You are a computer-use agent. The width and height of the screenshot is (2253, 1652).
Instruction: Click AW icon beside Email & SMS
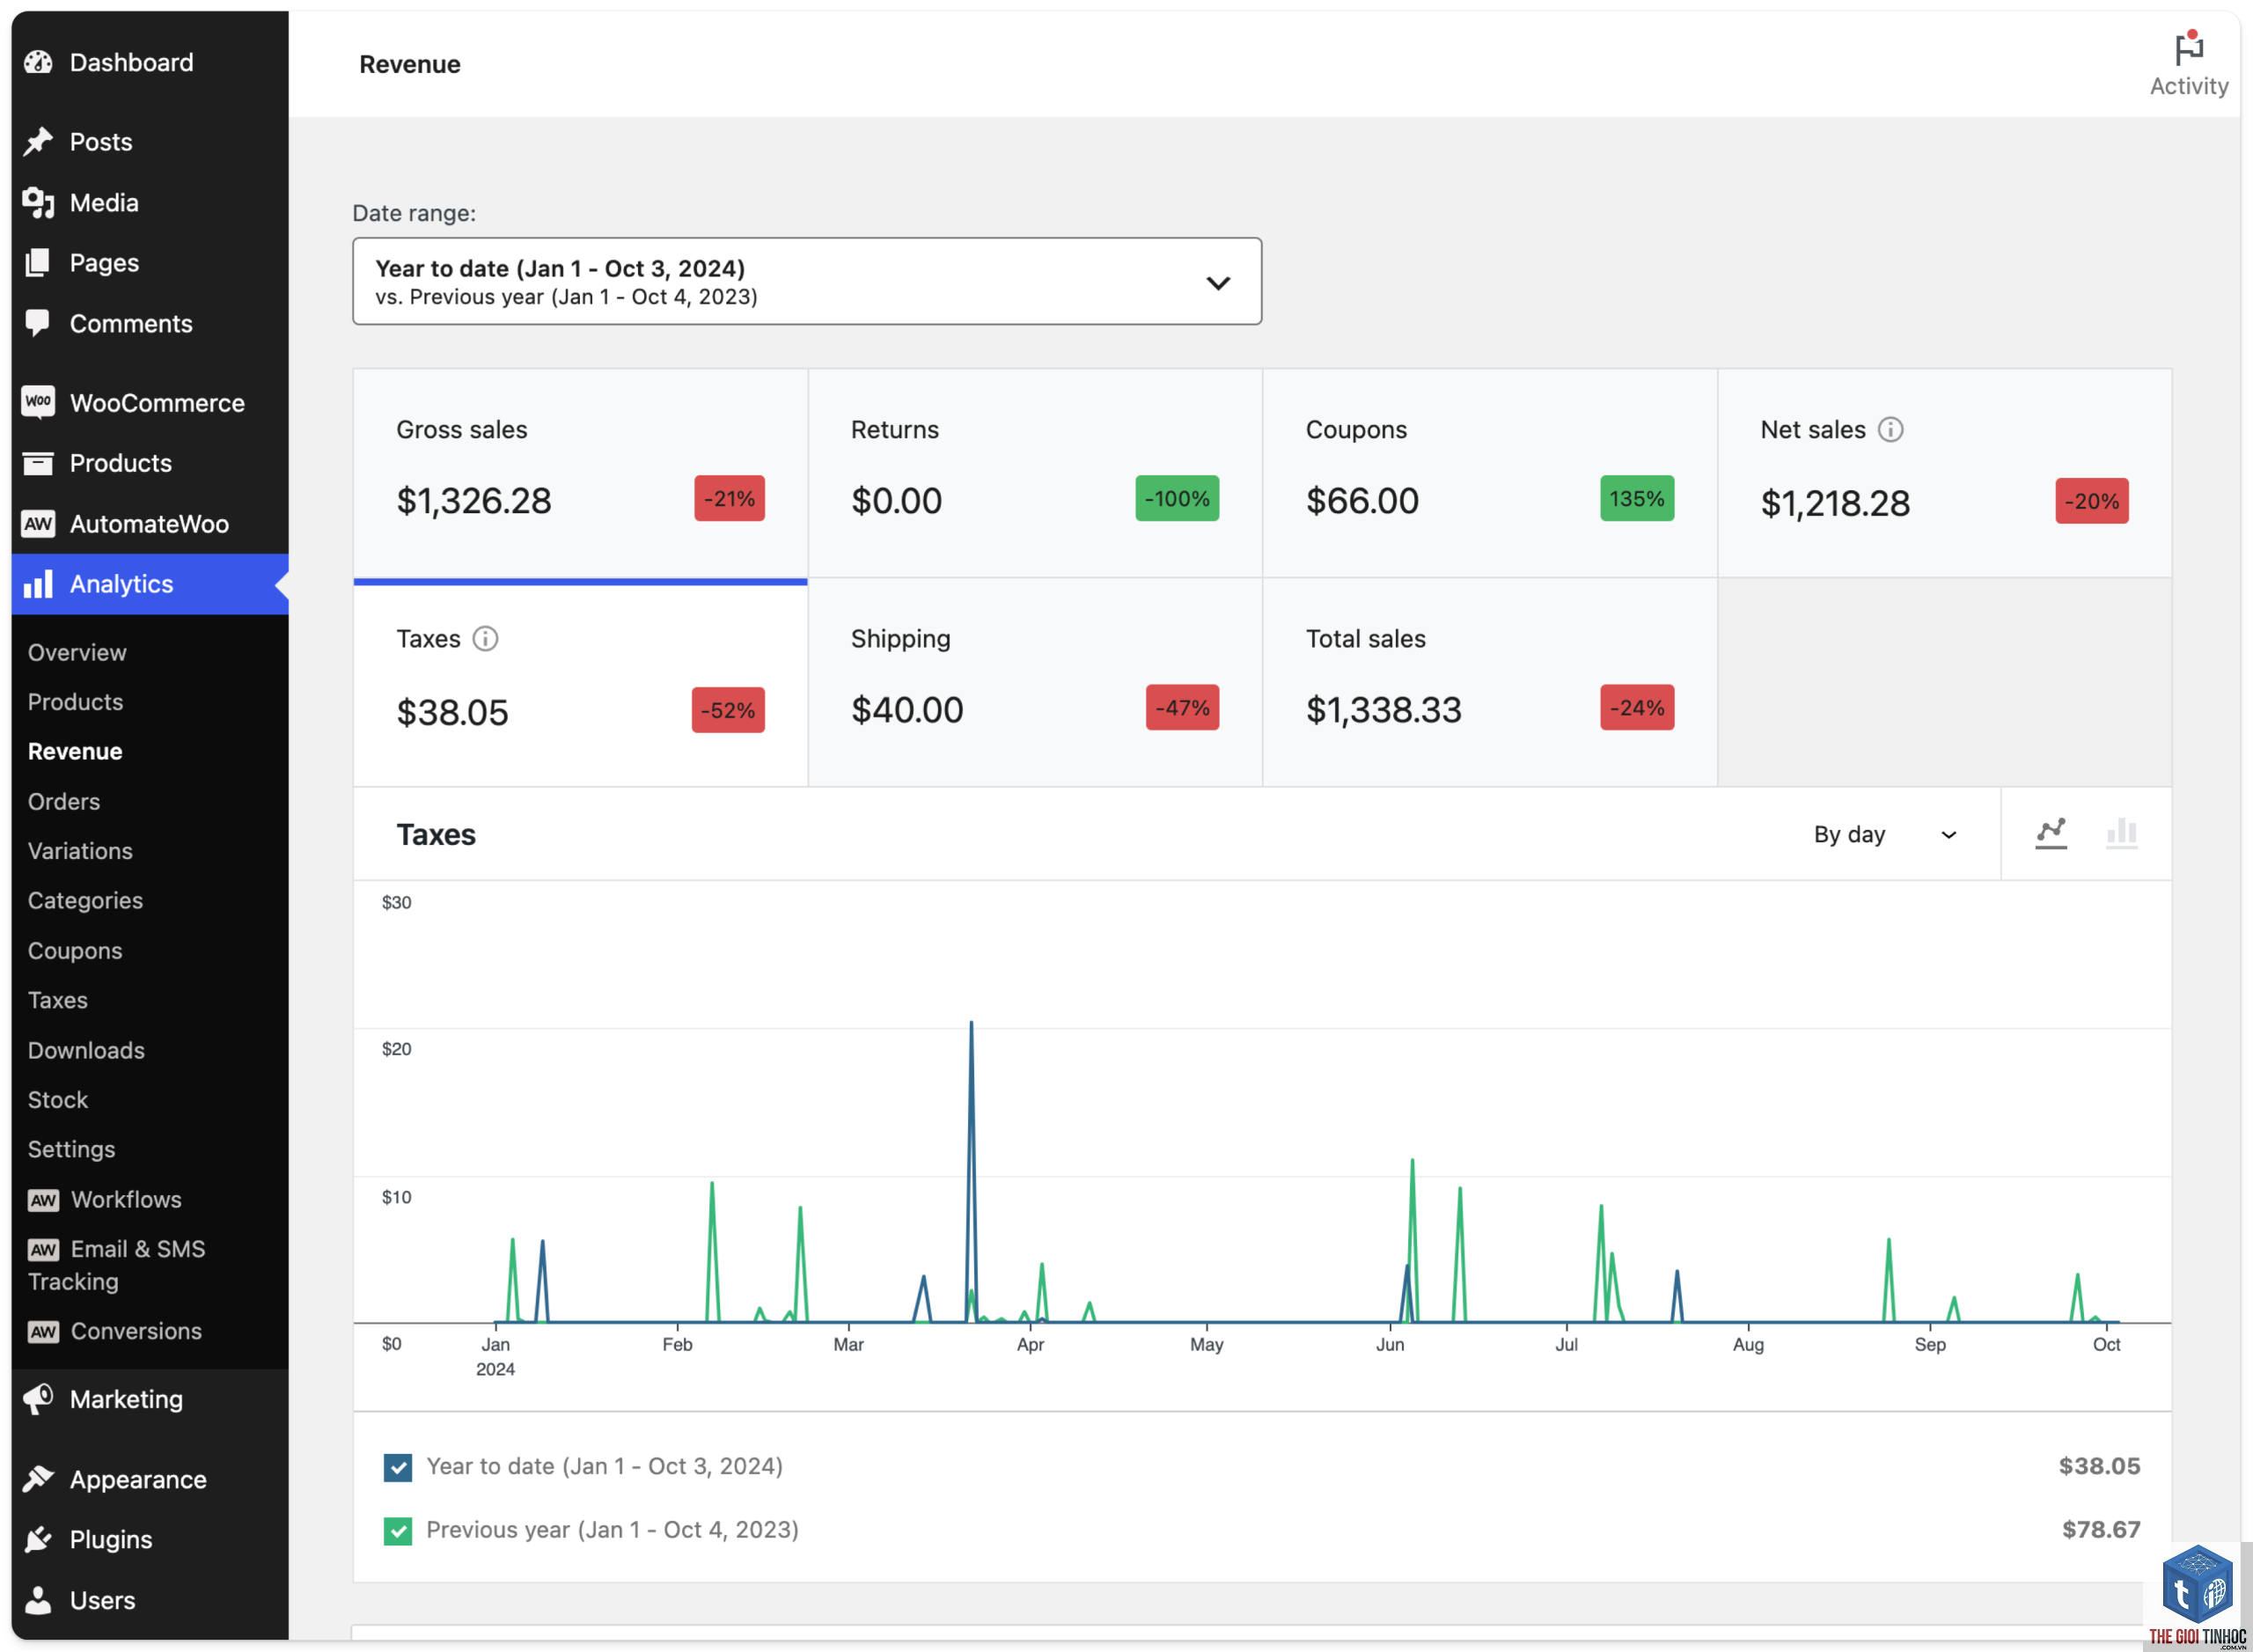click(x=43, y=1250)
